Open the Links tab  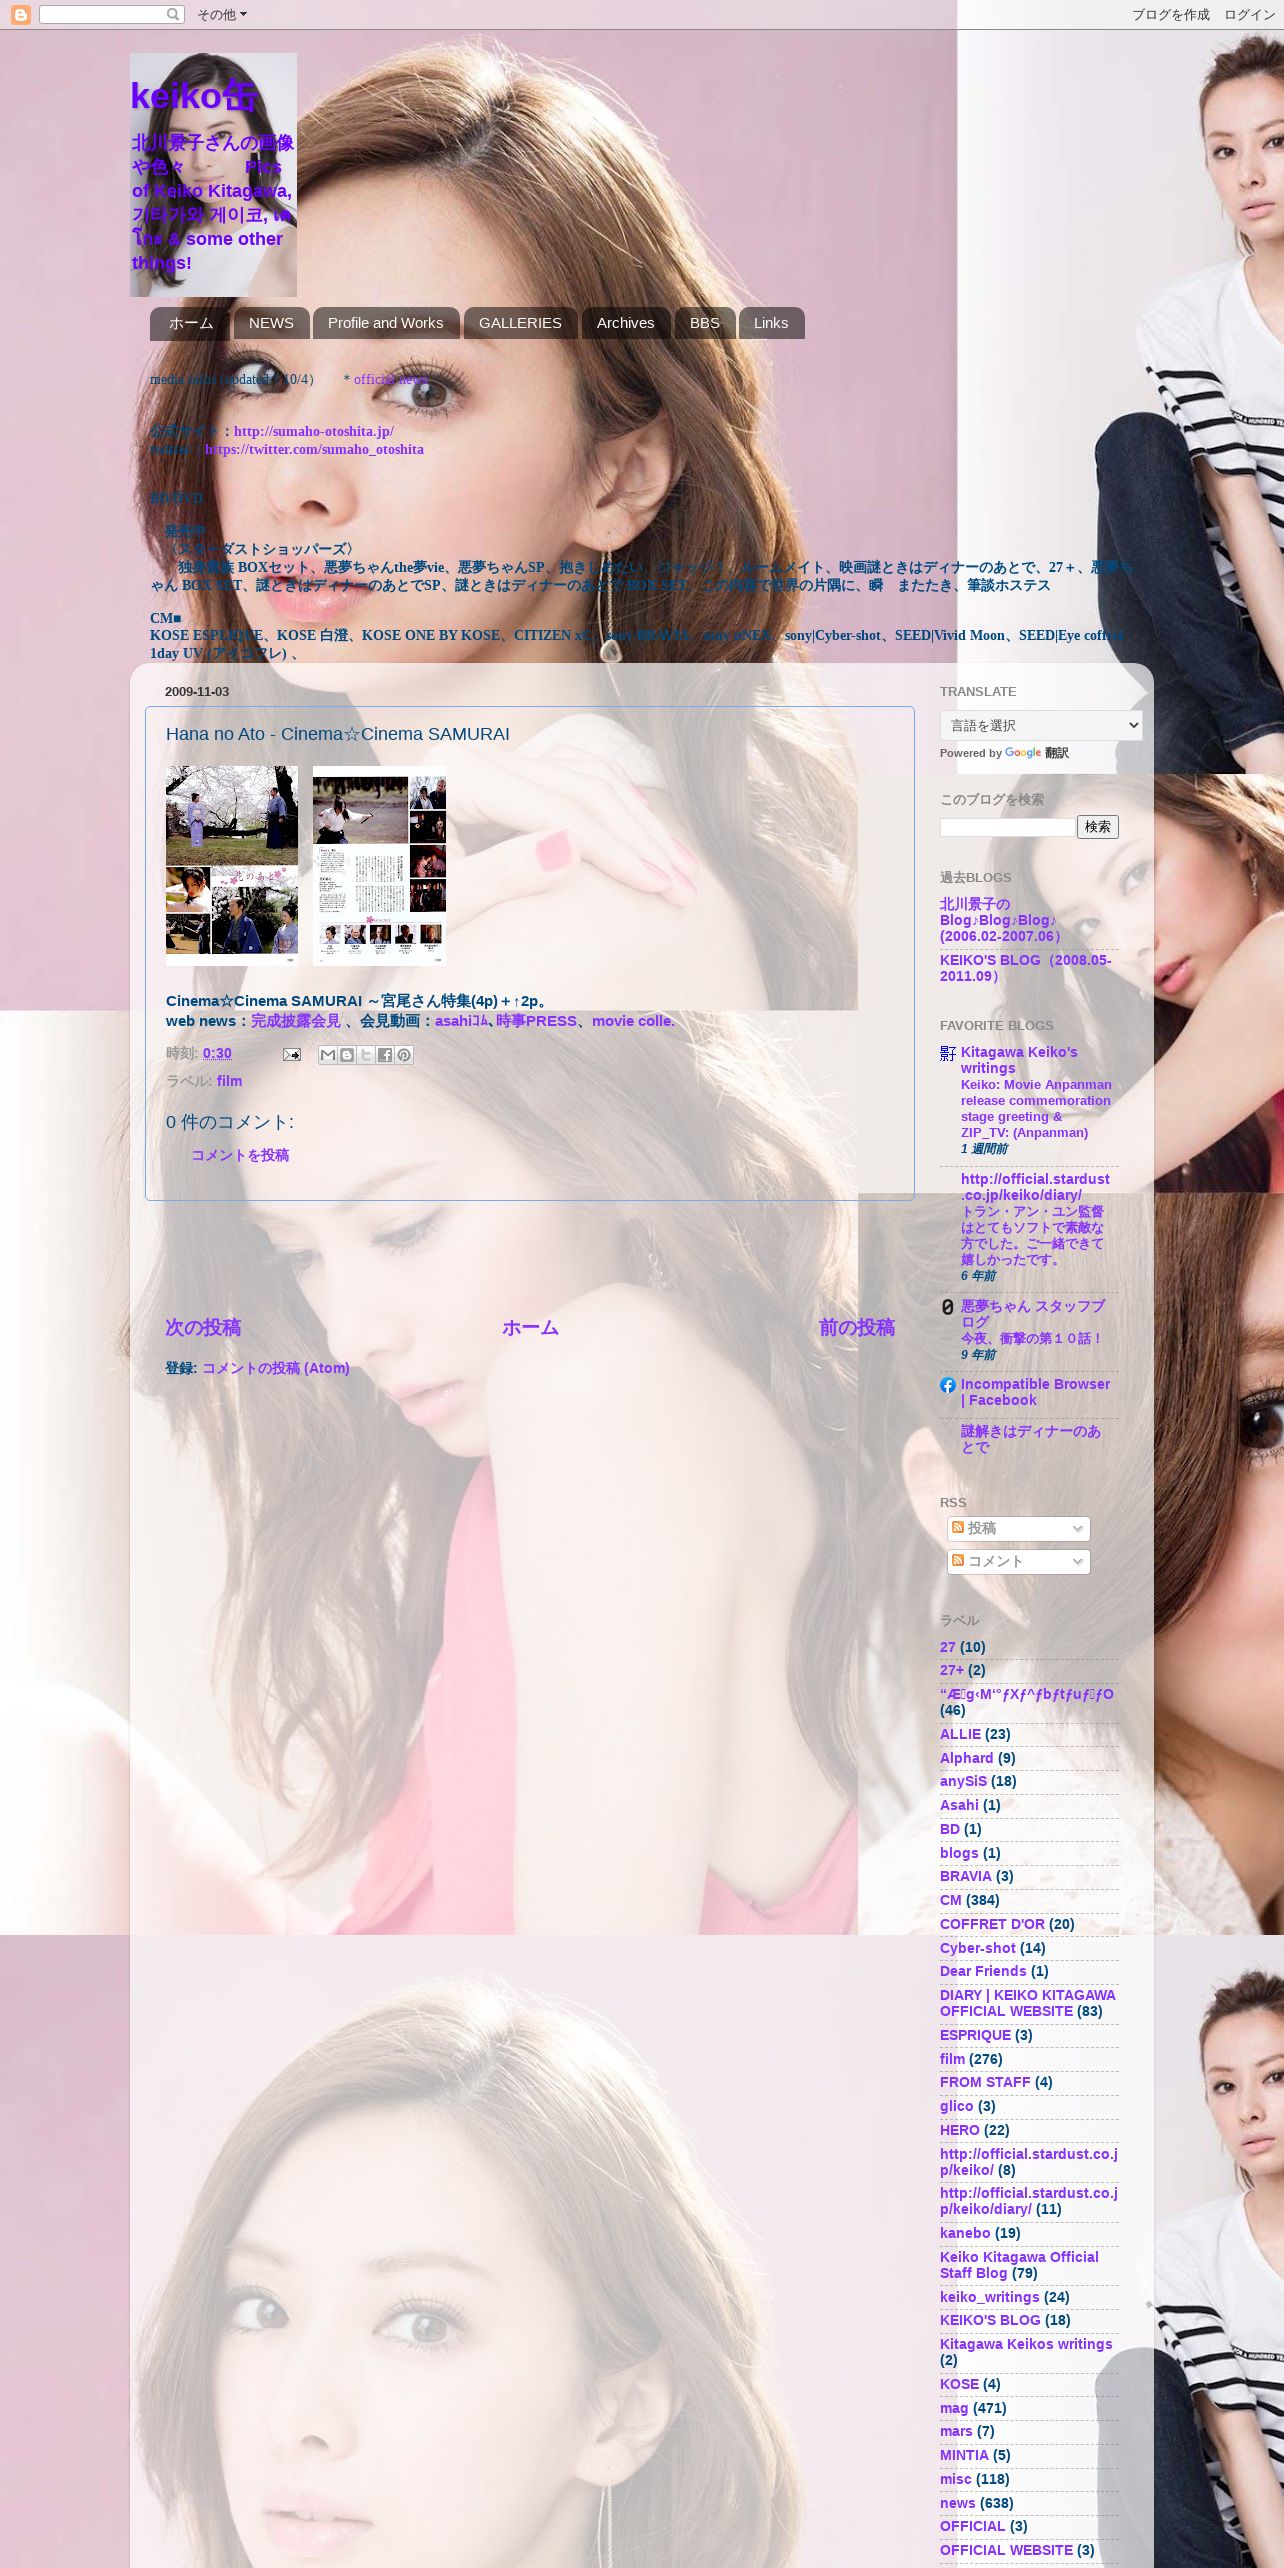coord(770,323)
